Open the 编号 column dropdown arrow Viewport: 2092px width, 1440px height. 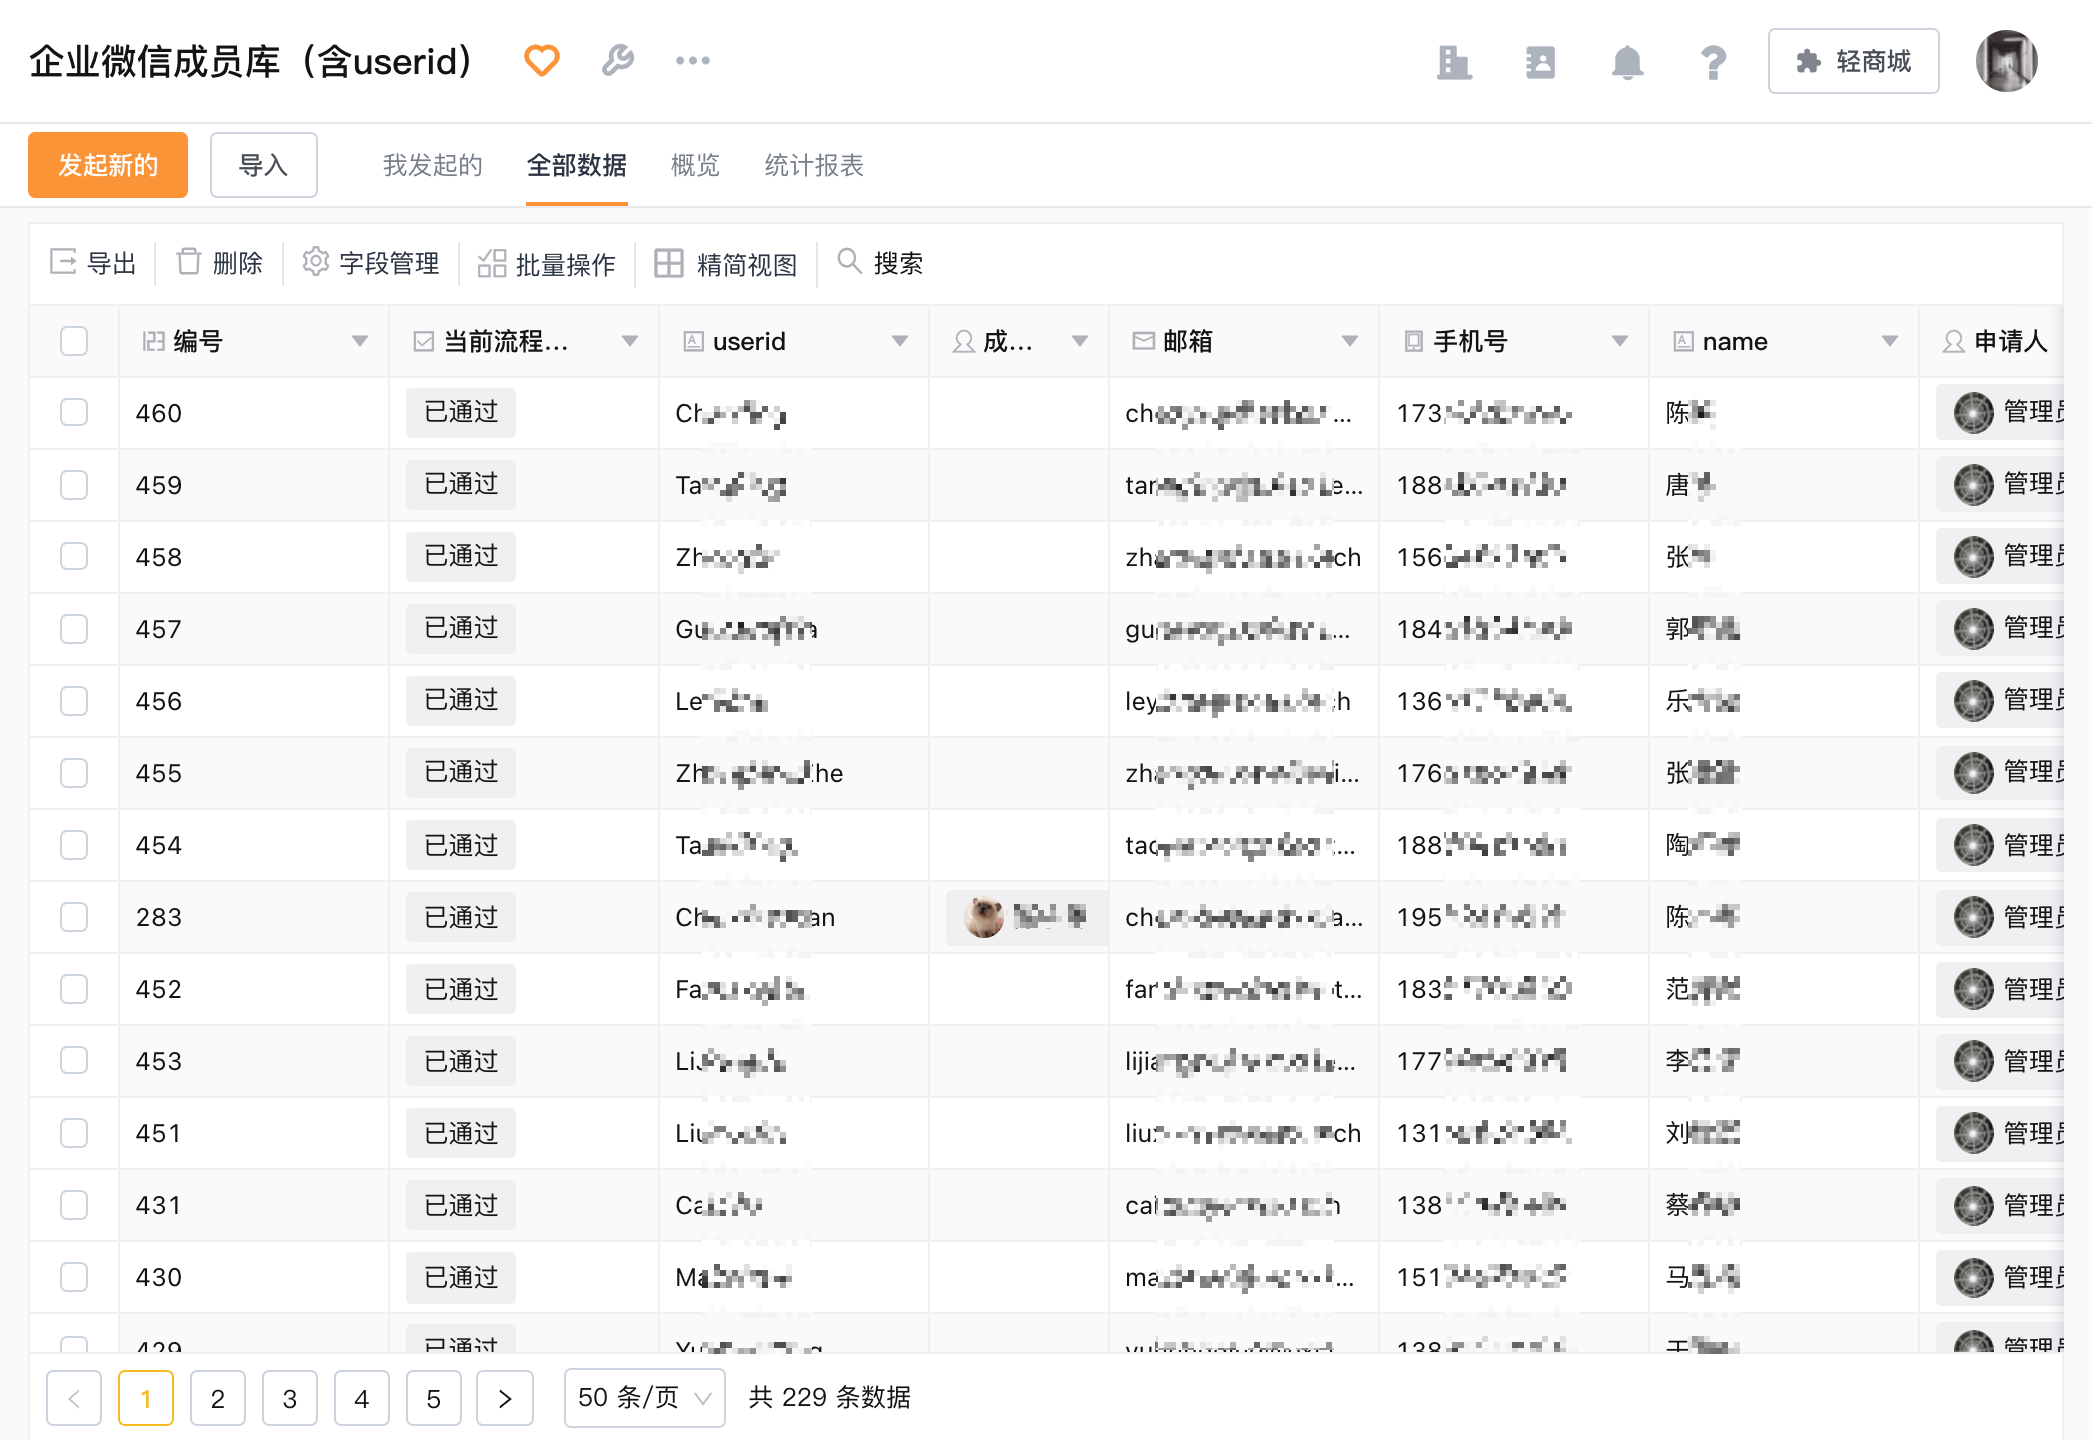coord(360,342)
